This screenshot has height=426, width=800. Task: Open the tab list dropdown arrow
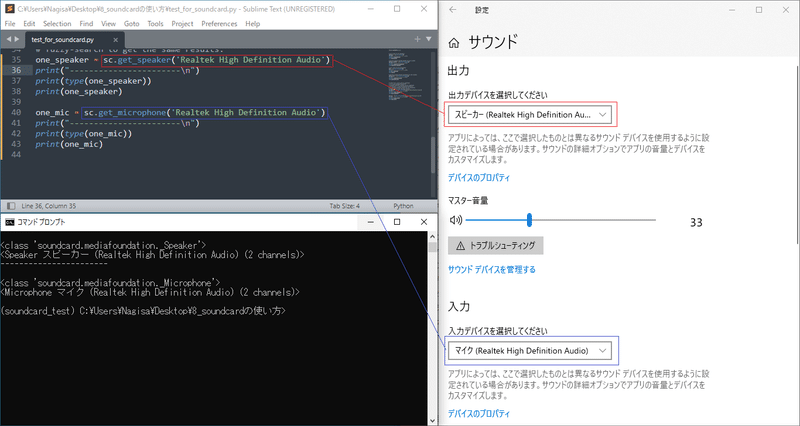(428, 39)
